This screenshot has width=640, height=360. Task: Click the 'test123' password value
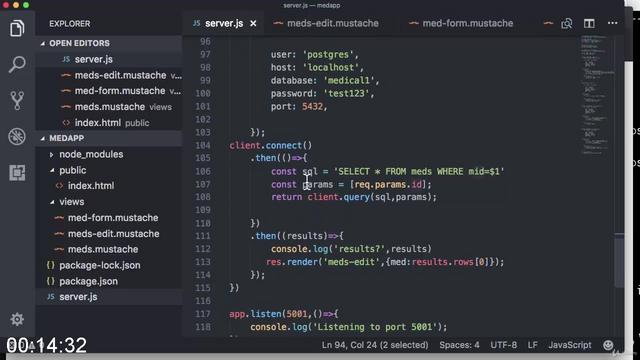click(346, 93)
